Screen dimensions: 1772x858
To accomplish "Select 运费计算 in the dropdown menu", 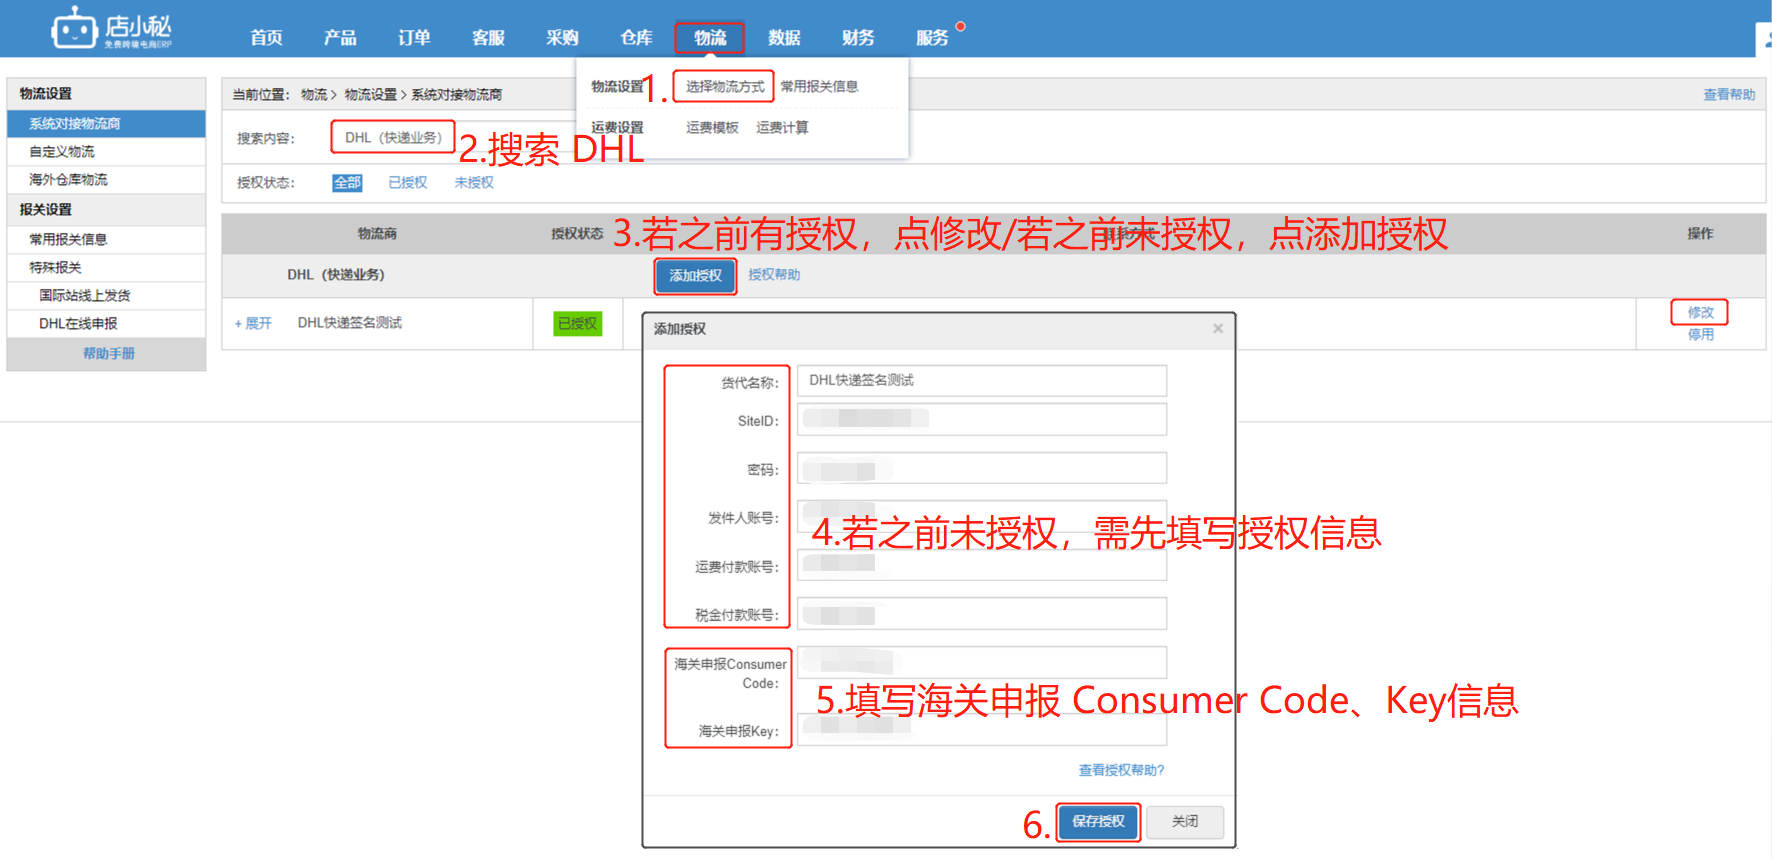I will point(782,127).
